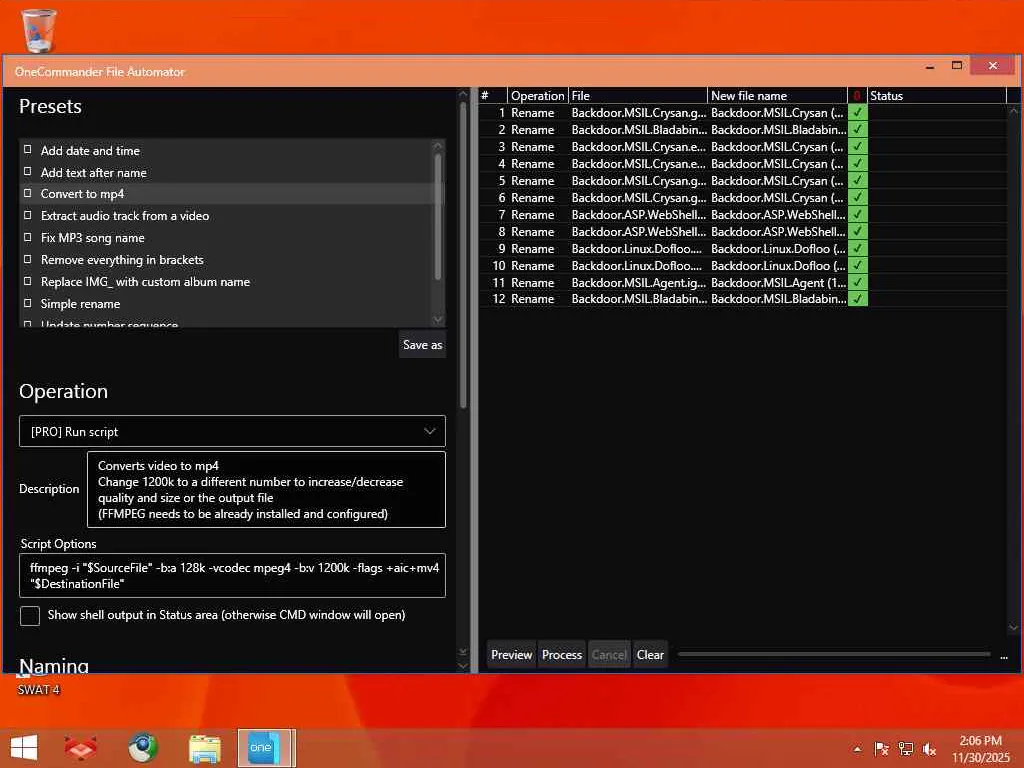Enable Show shell output in Status area
Screen dimensions: 1024x768
click(x=30, y=615)
